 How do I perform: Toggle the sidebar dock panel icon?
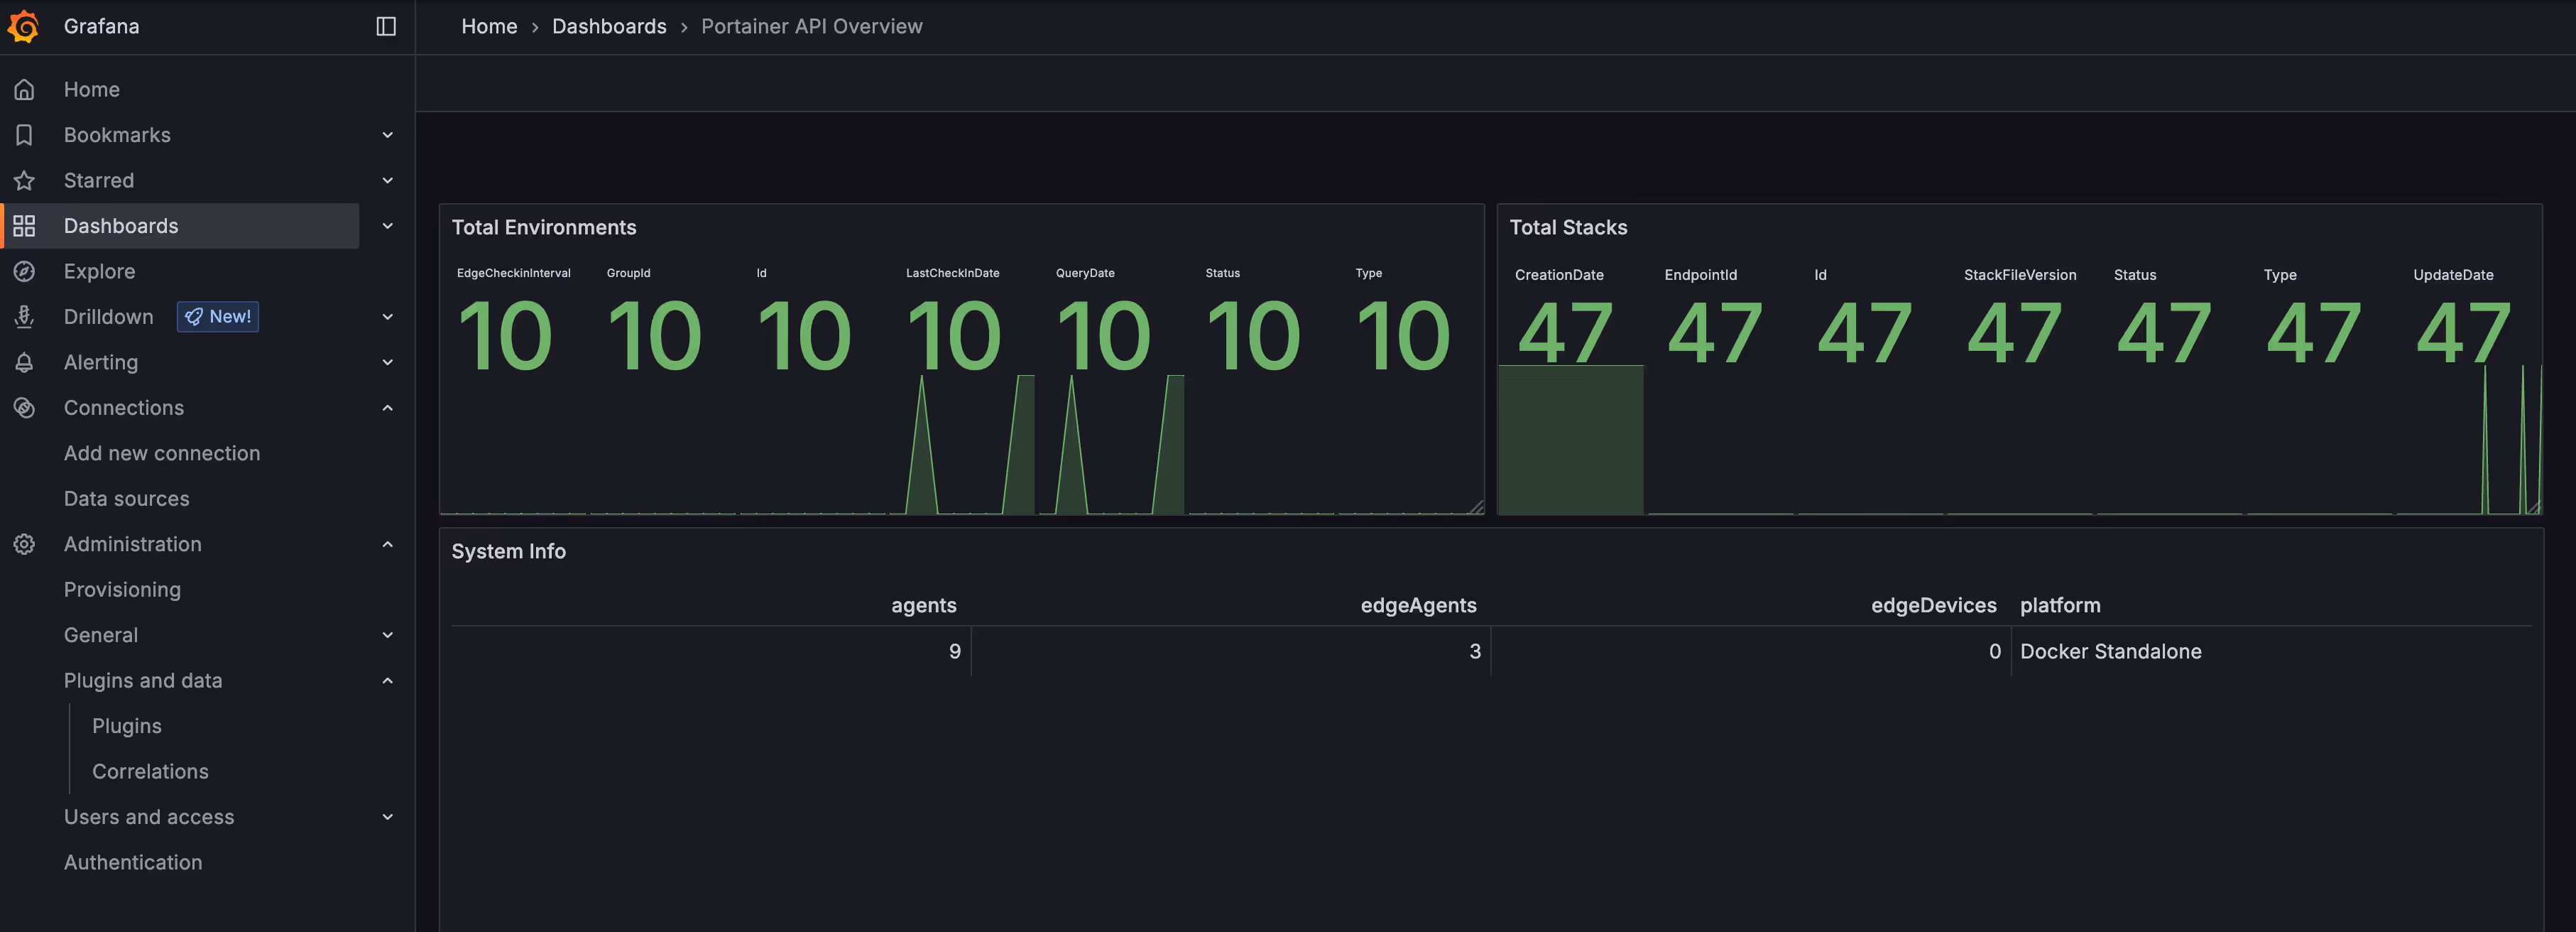386,26
